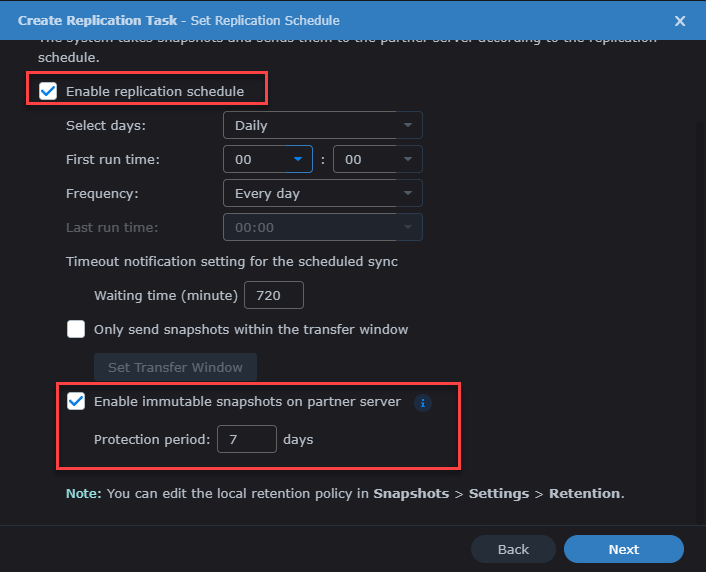Click the Waiting time minute field
The height and width of the screenshot is (572, 706).
pyautogui.click(x=273, y=296)
